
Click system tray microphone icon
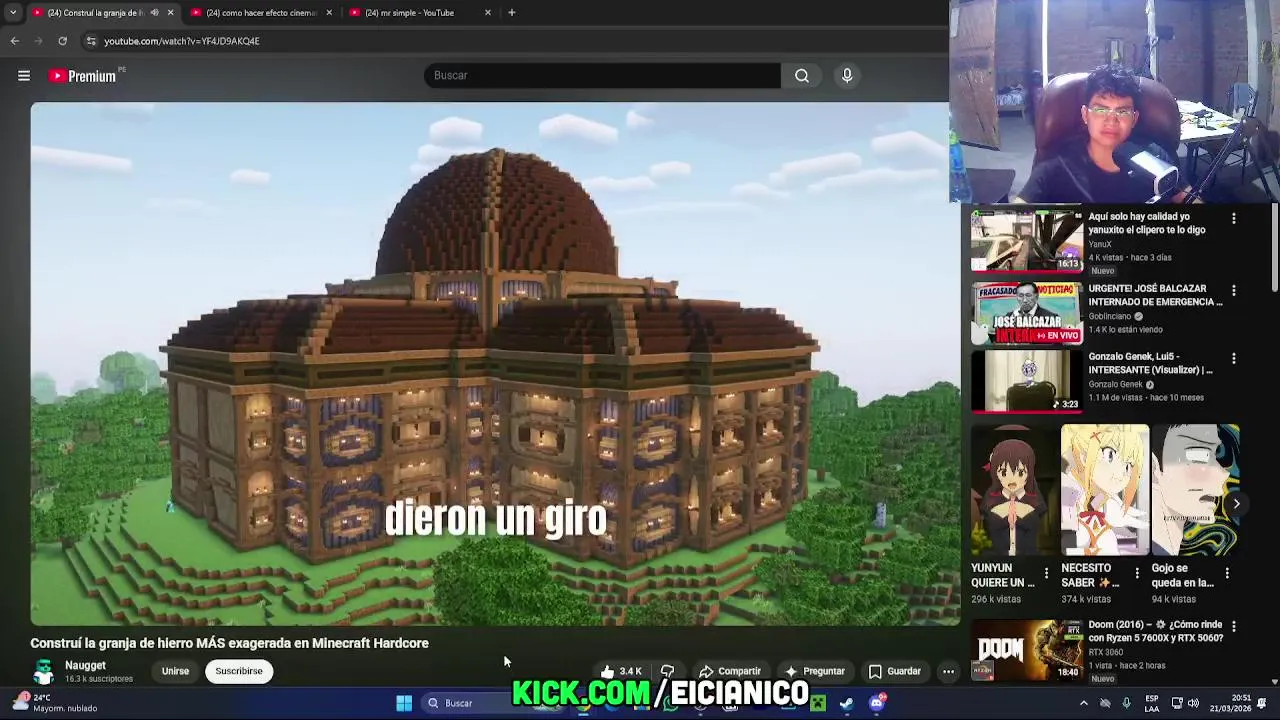pyautogui.click(x=1127, y=703)
